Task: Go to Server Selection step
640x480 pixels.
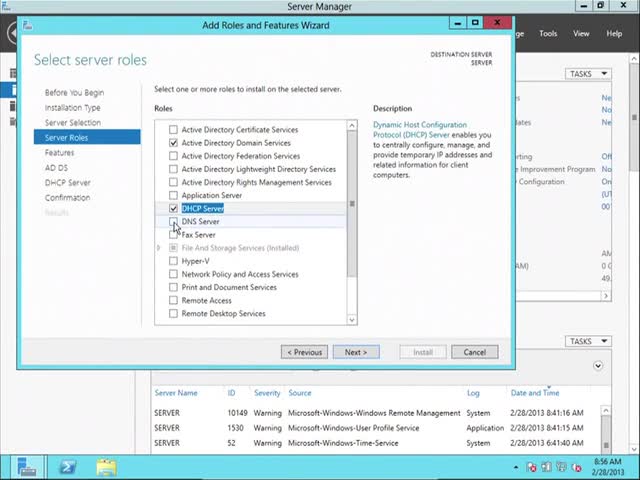Action: [73, 122]
